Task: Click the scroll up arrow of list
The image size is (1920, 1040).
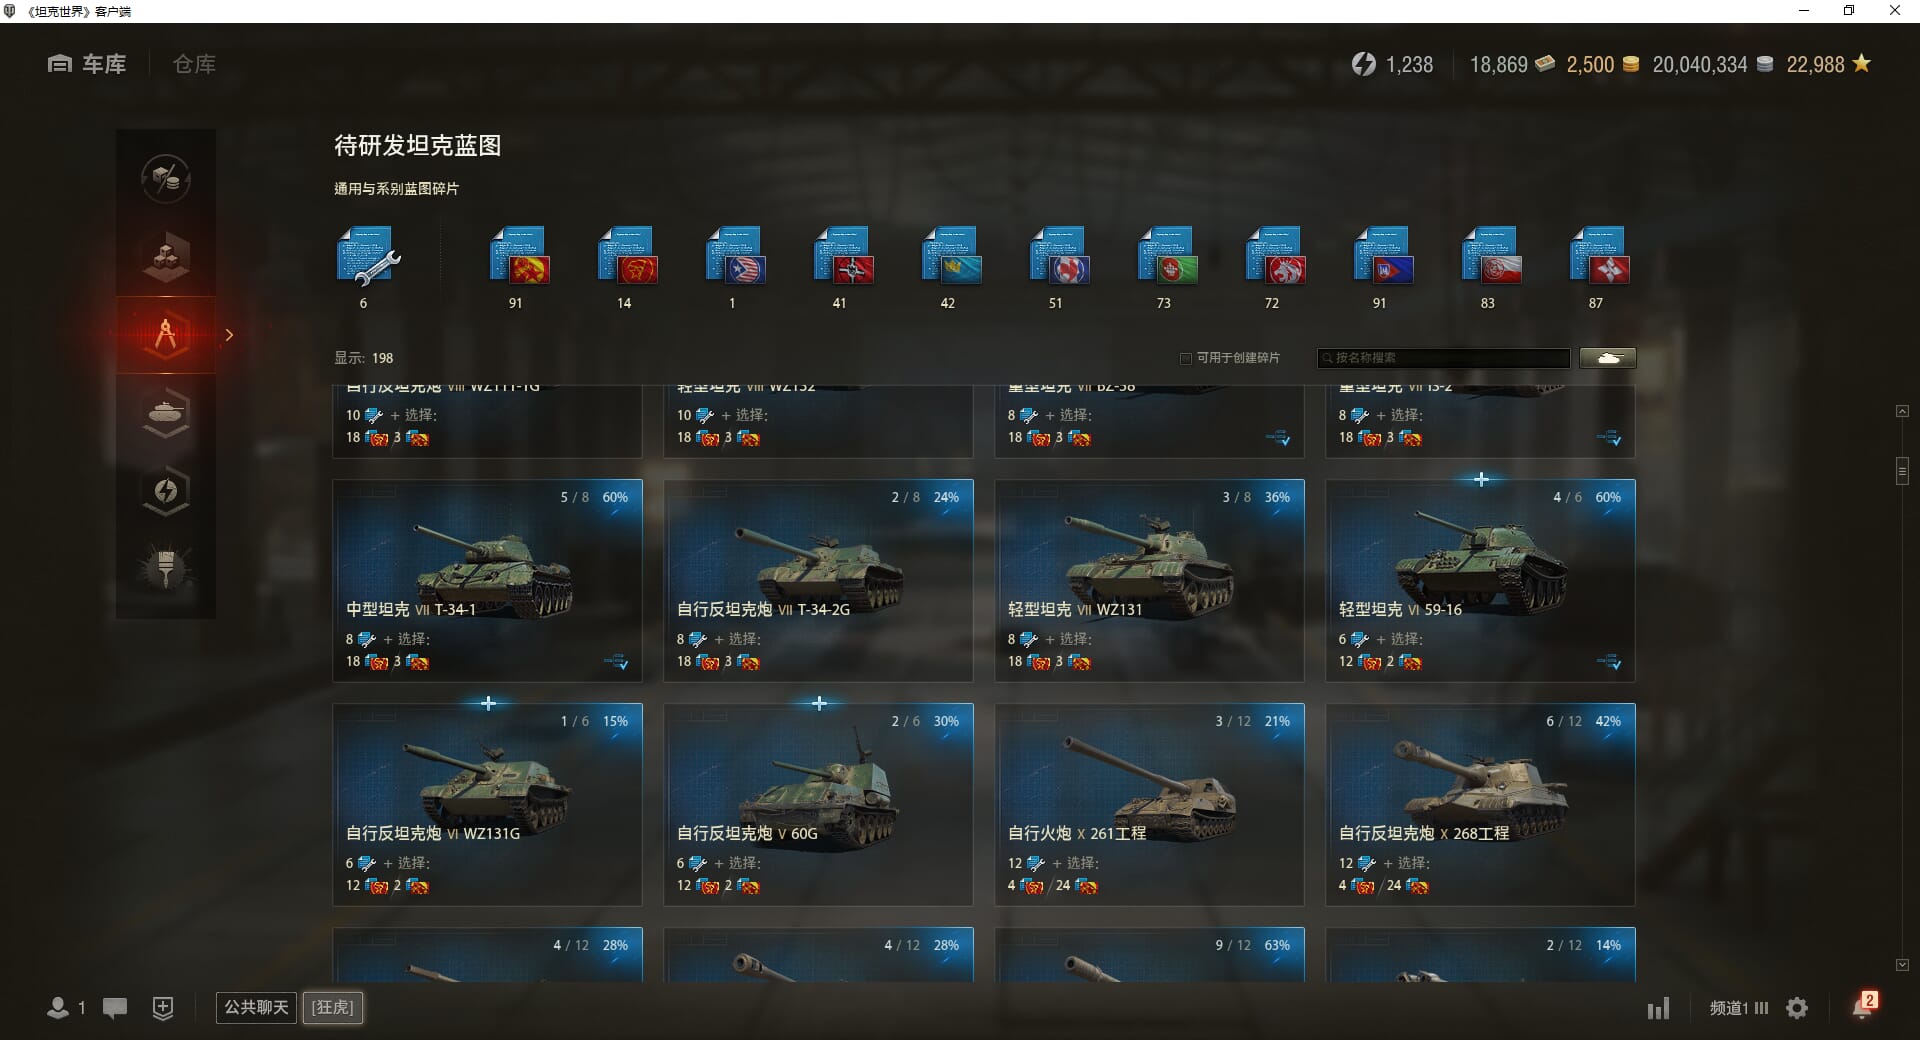Action: pos(1902,411)
